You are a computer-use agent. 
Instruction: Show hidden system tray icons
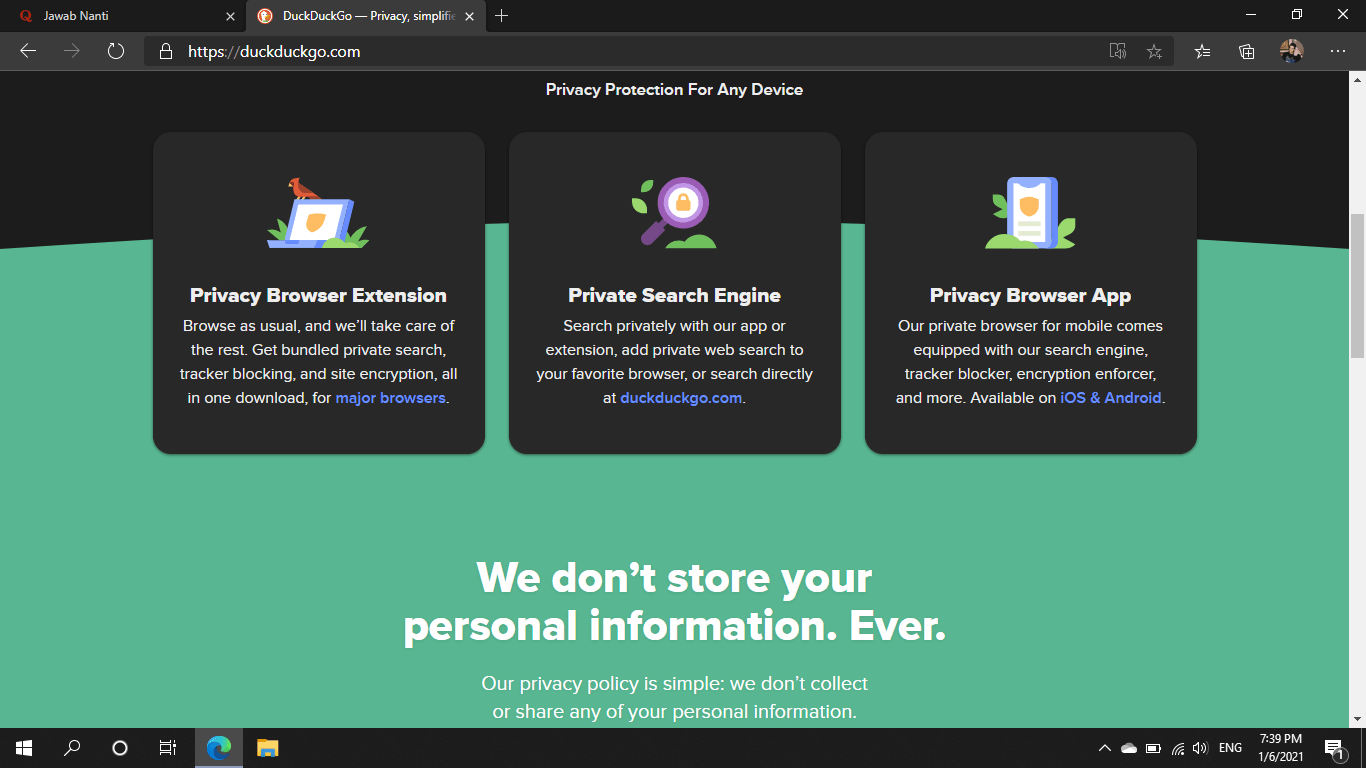[1104, 747]
